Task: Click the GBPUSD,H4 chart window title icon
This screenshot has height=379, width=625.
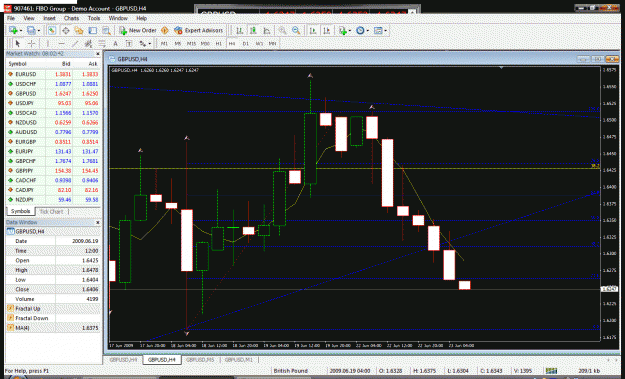Action: tap(112, 59)
